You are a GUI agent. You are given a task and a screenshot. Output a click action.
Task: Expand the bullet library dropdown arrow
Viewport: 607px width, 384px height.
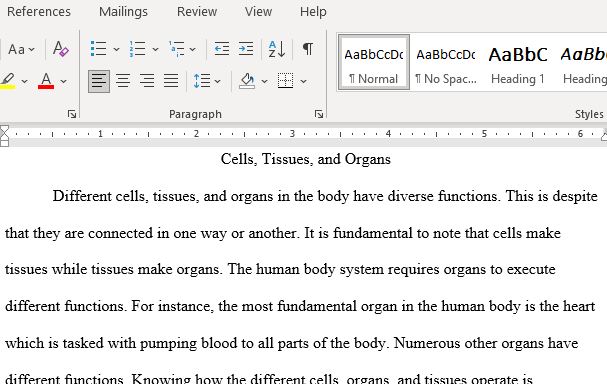click(x=116, y=50)
